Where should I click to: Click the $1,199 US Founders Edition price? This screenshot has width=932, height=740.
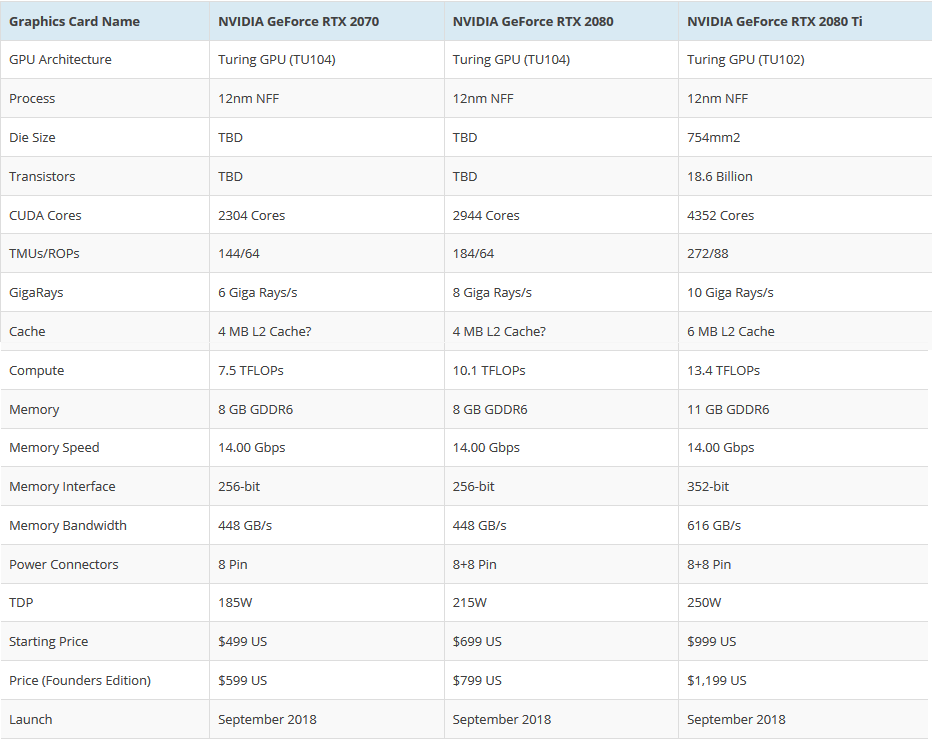point(716,681)
